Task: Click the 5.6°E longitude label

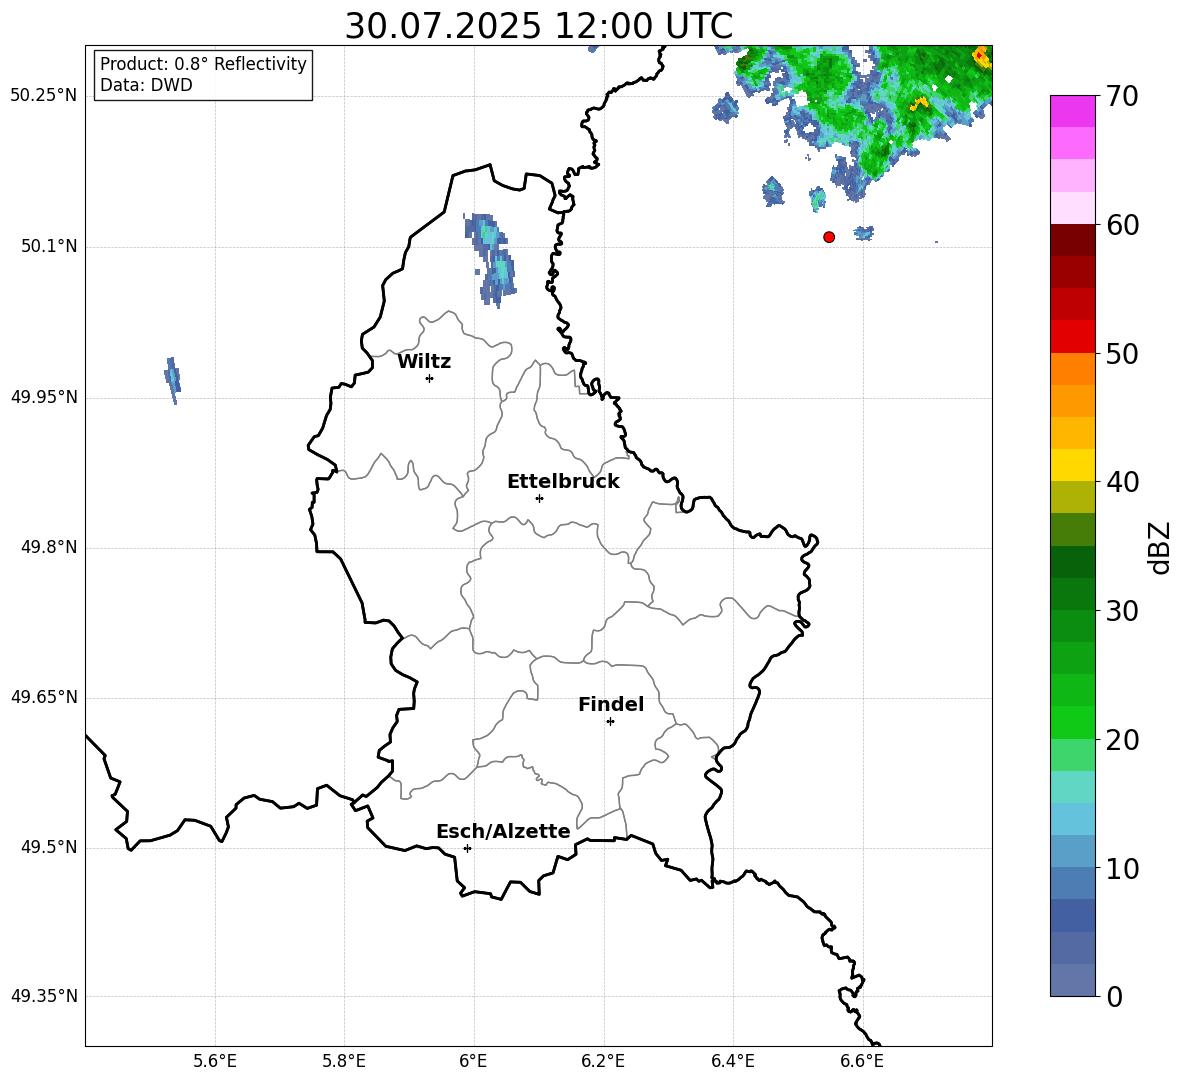Action: coord(215,1061)
